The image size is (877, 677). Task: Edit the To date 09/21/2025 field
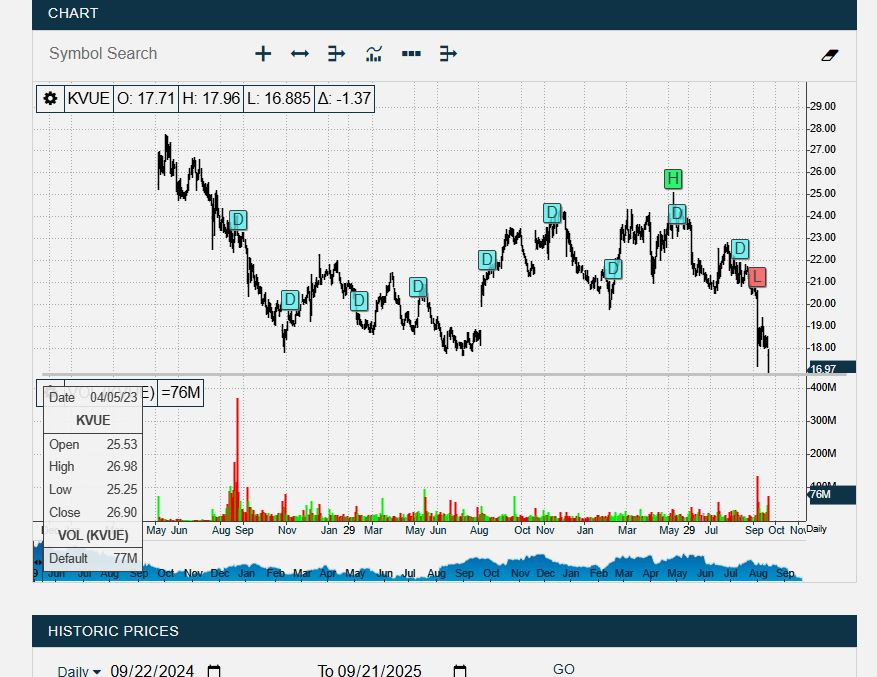coord(380,670)
